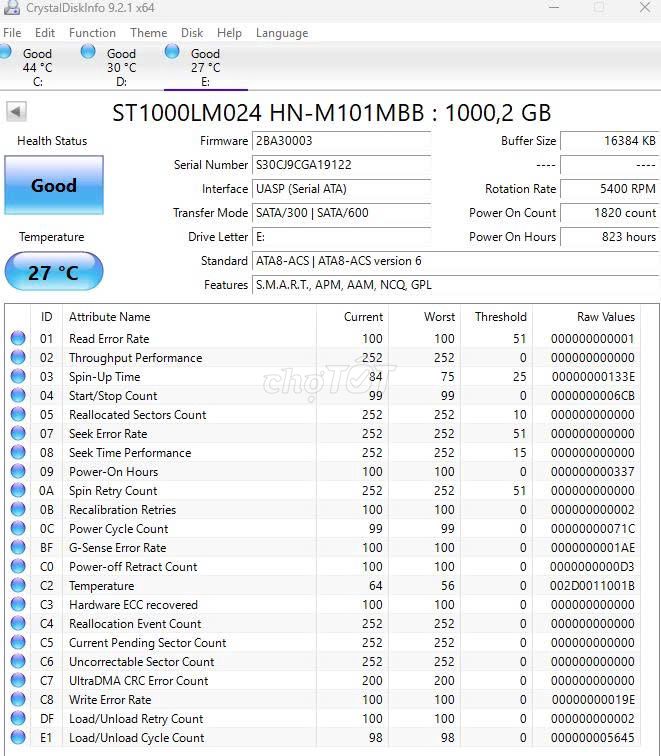Click the status icon for Uncorrectable Sector Count

pos(18,662)
